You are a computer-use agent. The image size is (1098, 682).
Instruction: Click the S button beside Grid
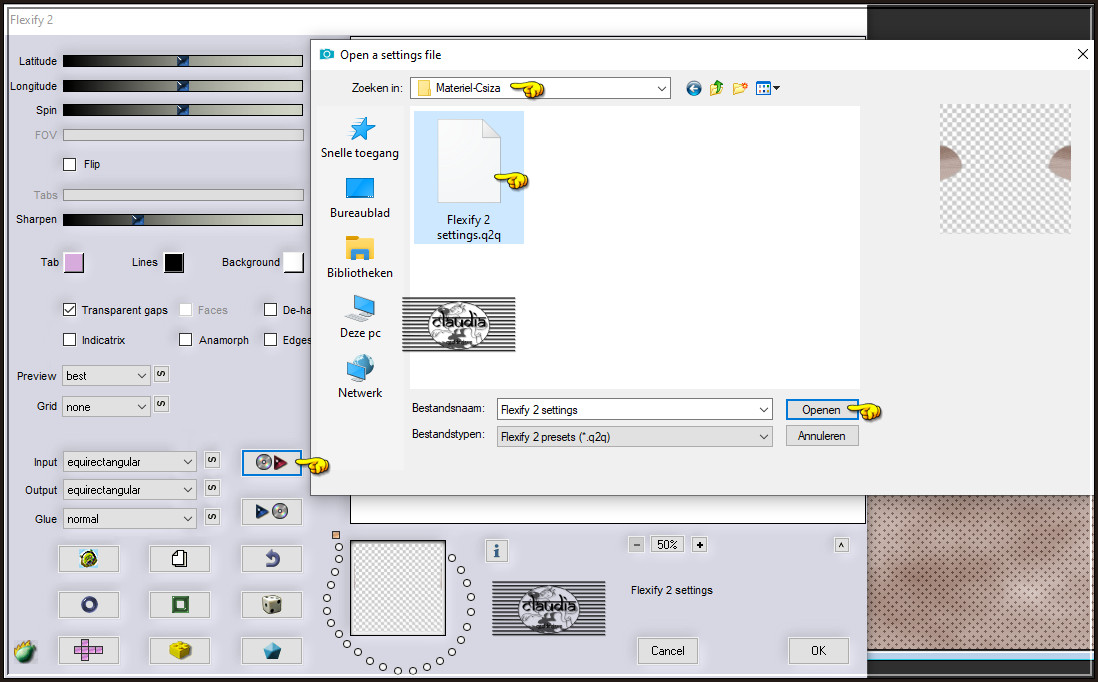click(x=161, y=404)
